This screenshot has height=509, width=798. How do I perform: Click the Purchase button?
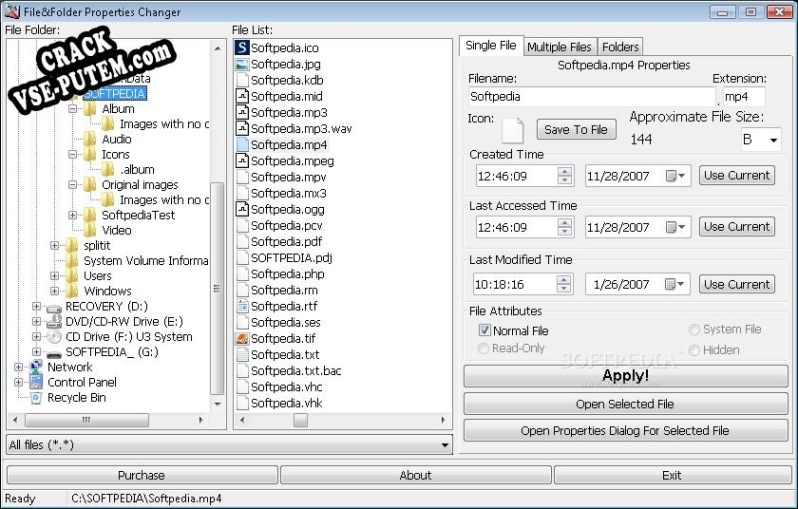coord(141,475)
